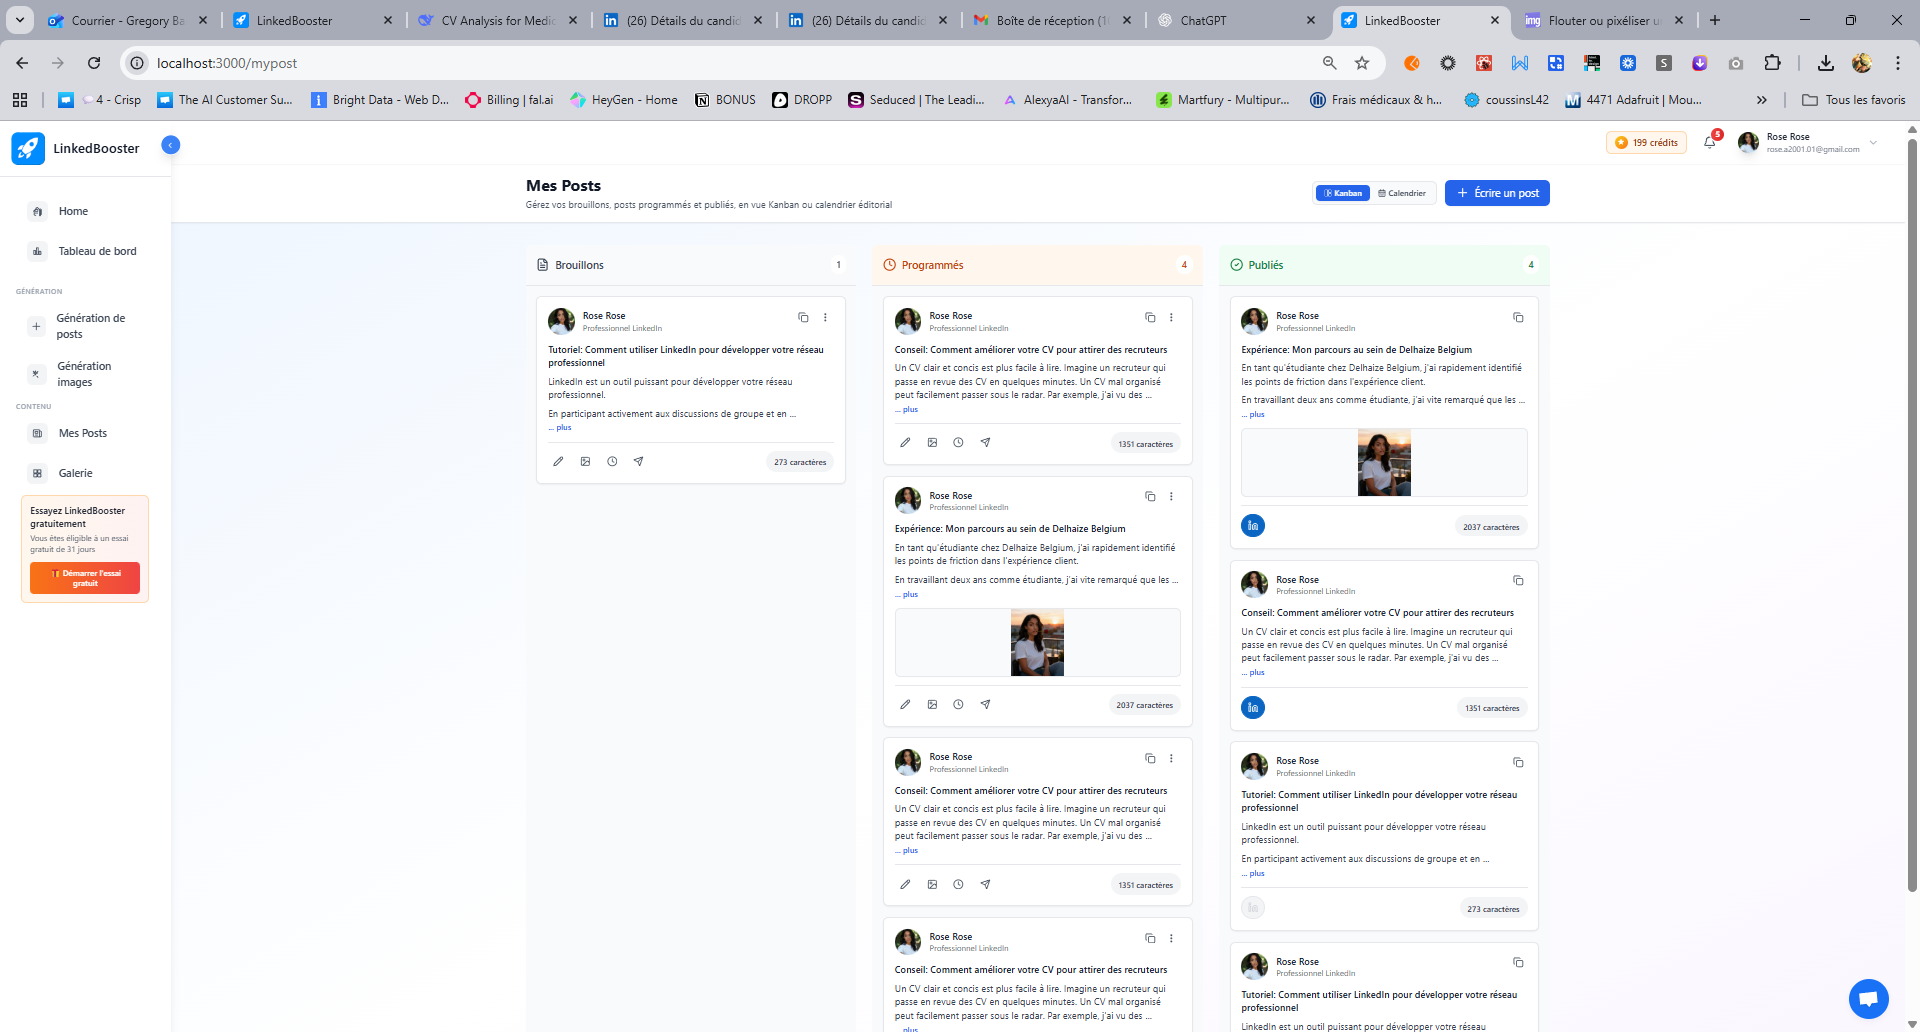Click the image icon on the Brouillons draft card
The height and width of the screenshot is (1032, 1920).
[x=585, y=462]
